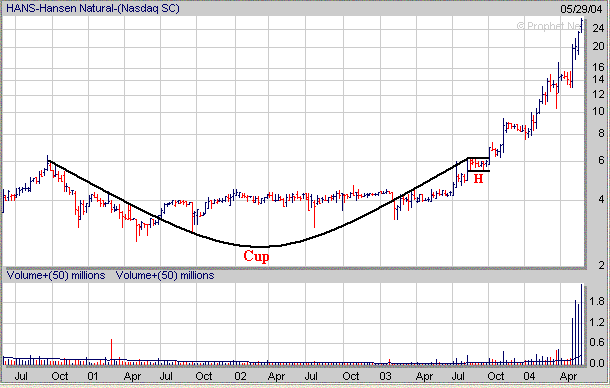
Task: Click the Oct label just before 04
Action: pos(496,376)
